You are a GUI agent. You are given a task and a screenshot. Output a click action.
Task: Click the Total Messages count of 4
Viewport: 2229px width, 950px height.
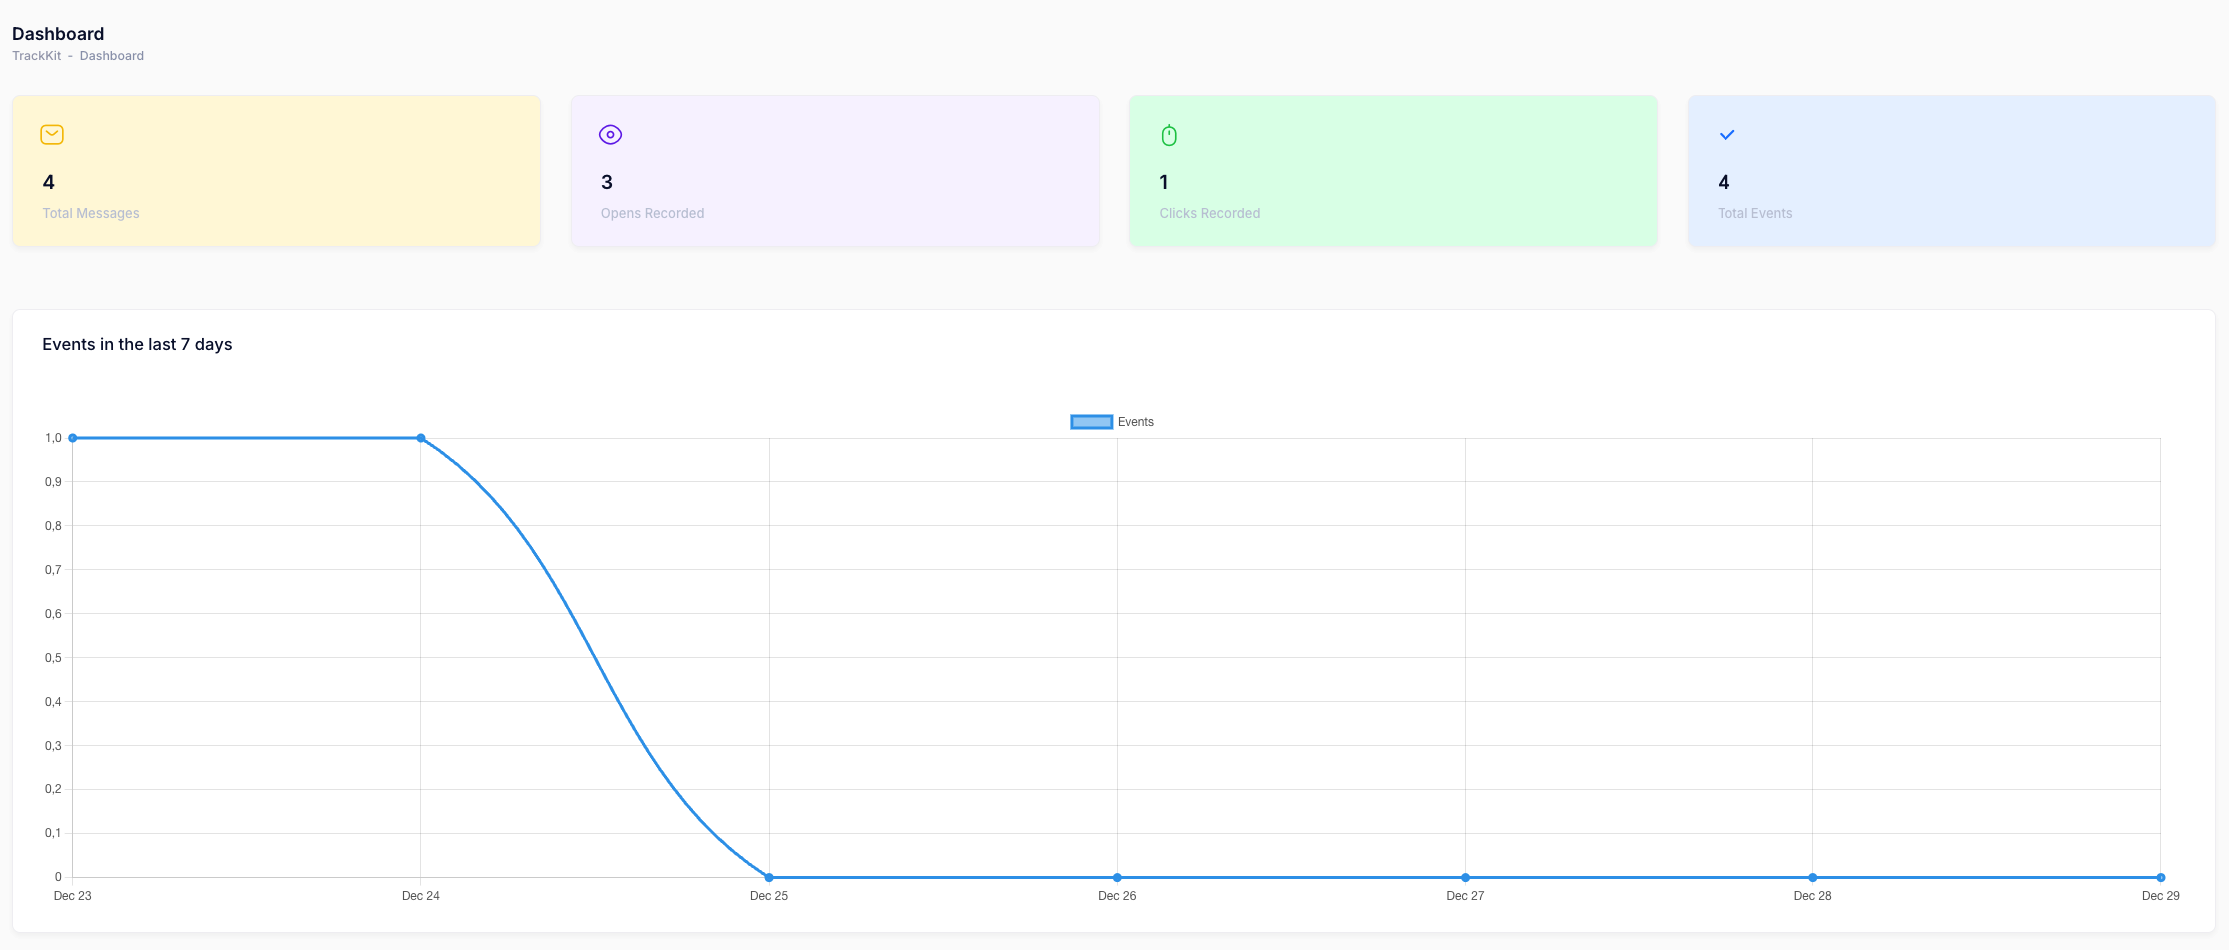(49, 182)
